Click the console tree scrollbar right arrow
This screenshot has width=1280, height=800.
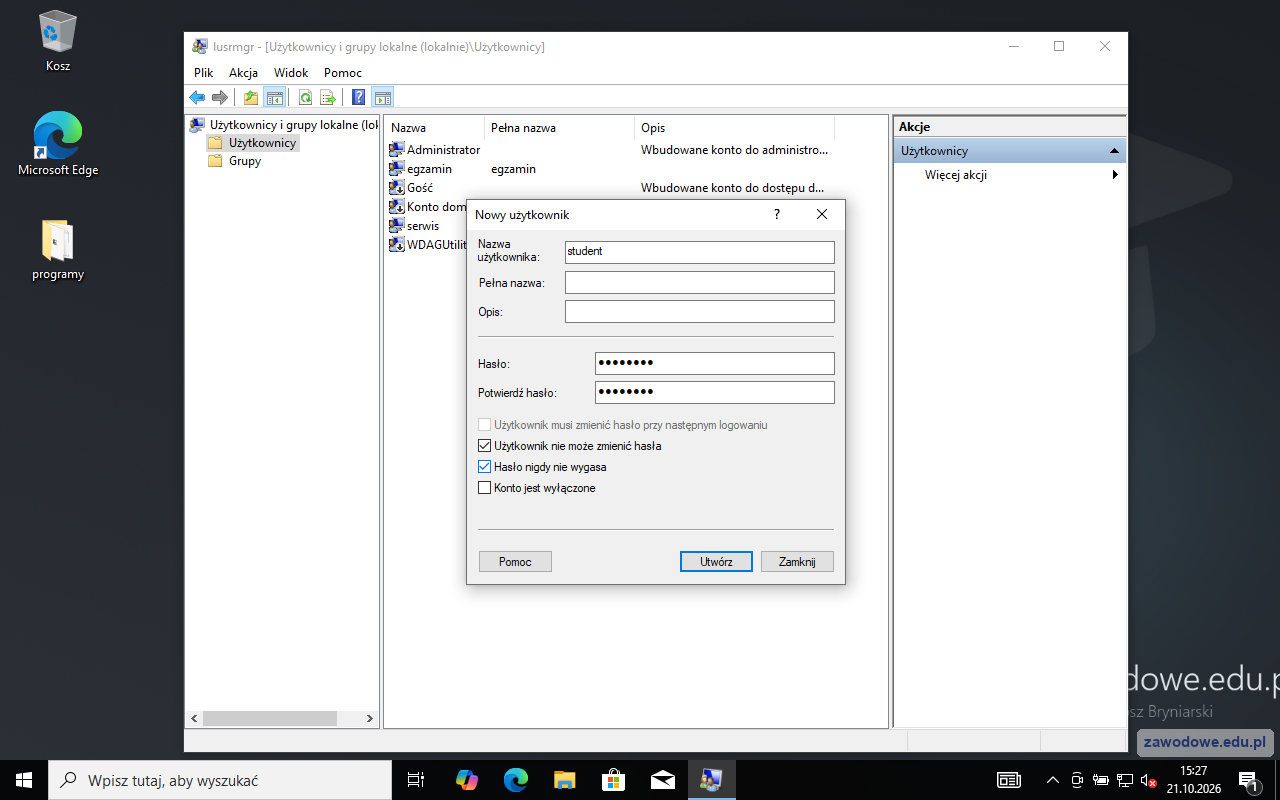tap(369, 719)
